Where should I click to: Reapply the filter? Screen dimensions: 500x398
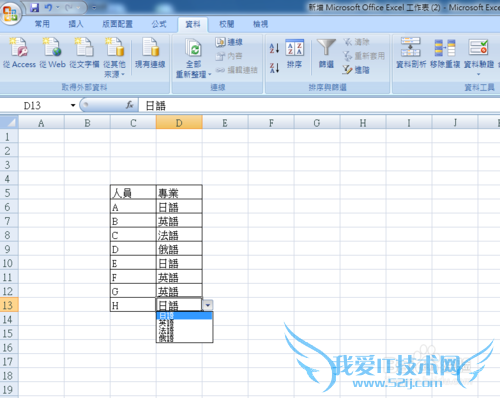[364, 56]
